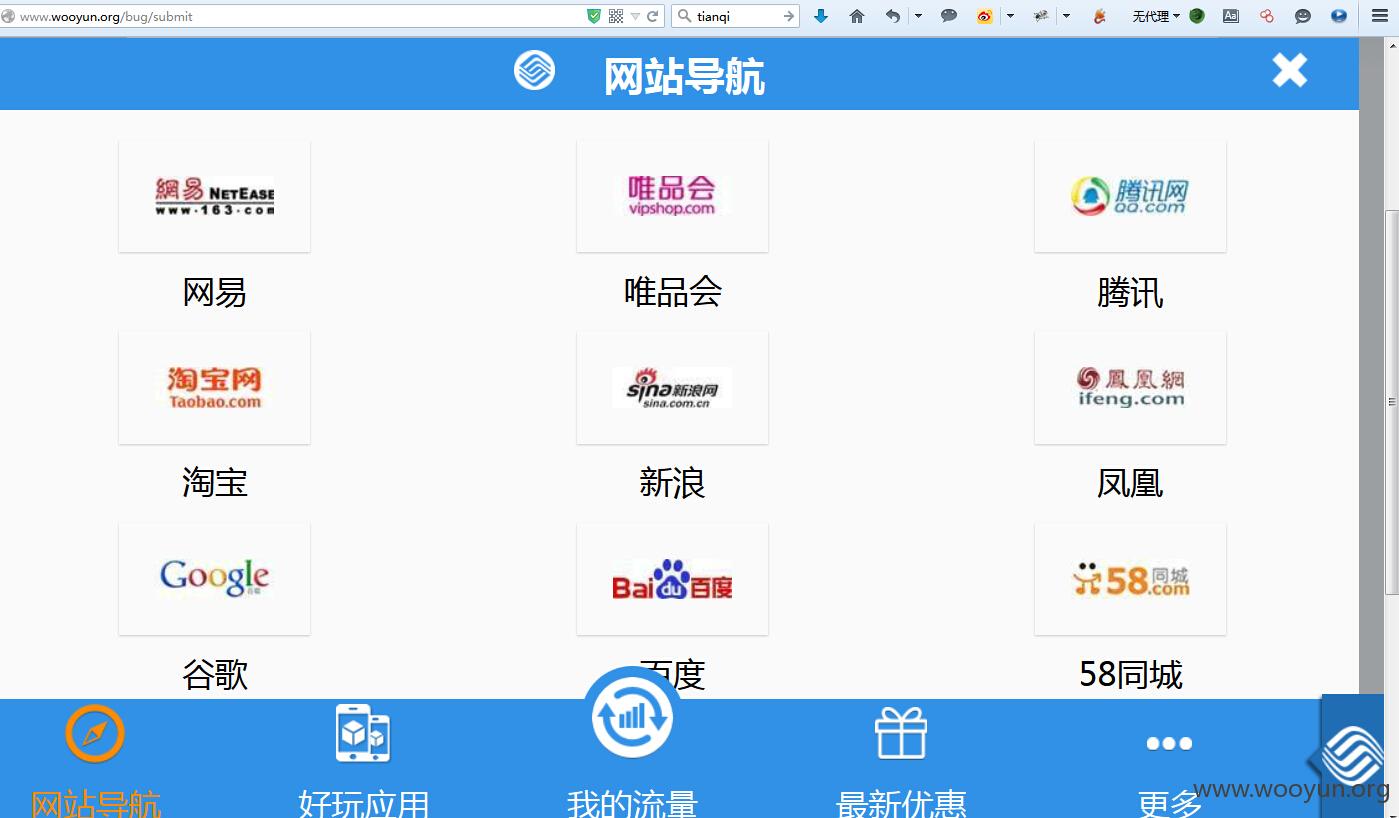Image resolution: width=1399 pixels, height=818 pixels.
Task: Click the vertical page scrollbar thumb
Action: click(1391, 402)
